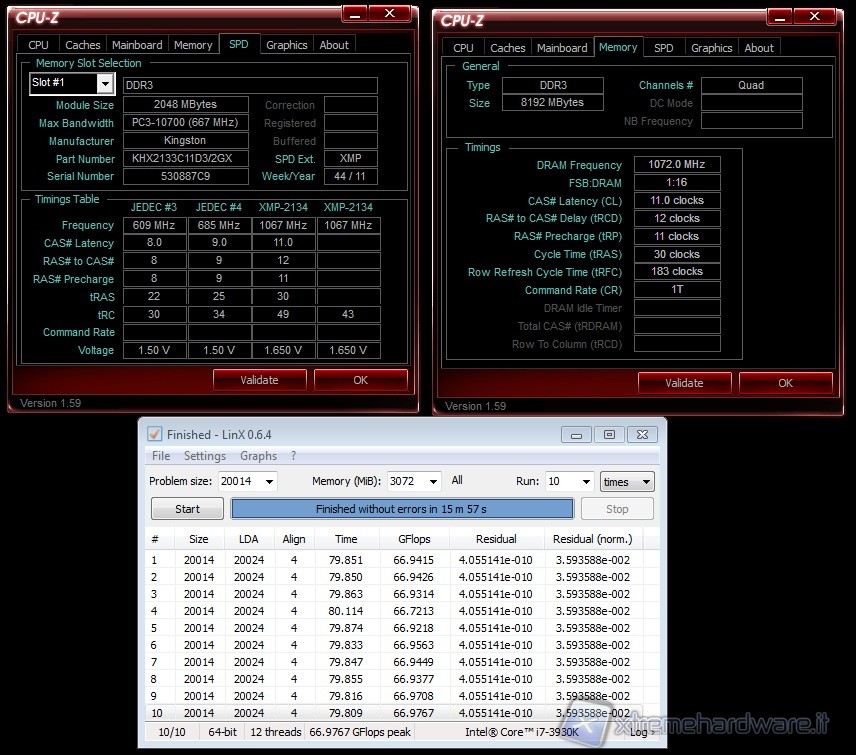Maximize the LinX window
The image size is (856, 755).
pyautogui.click(x=608, y=434)
